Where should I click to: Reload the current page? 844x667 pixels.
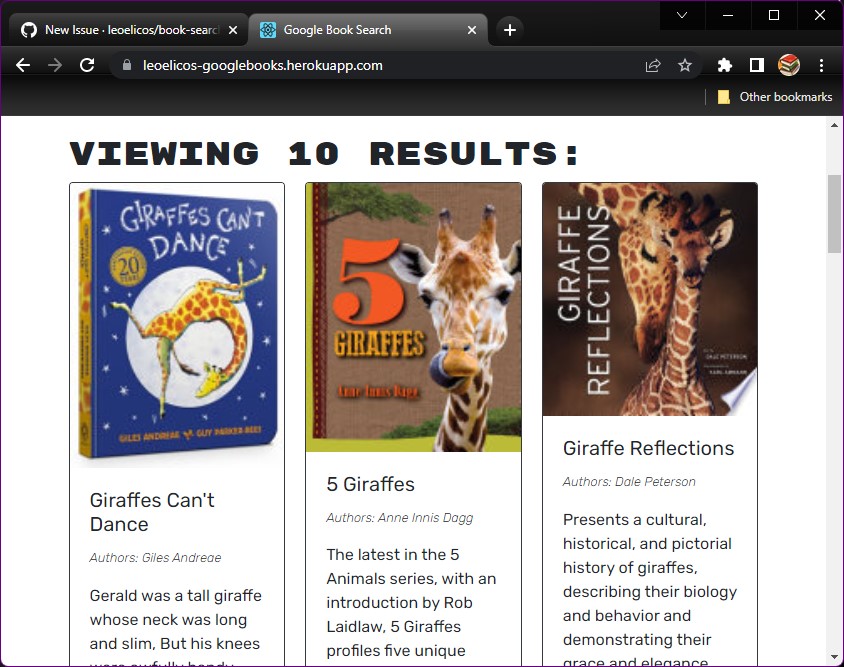point(87,65)
